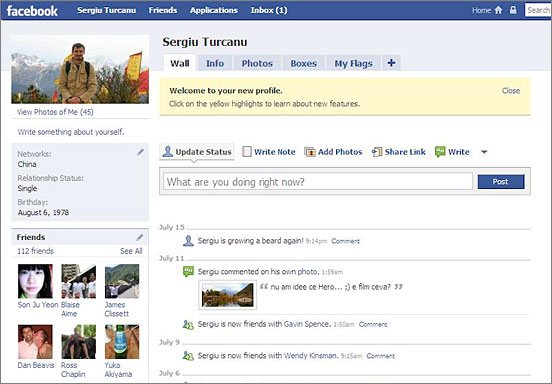Click Write Note text link

coord(275,152)
